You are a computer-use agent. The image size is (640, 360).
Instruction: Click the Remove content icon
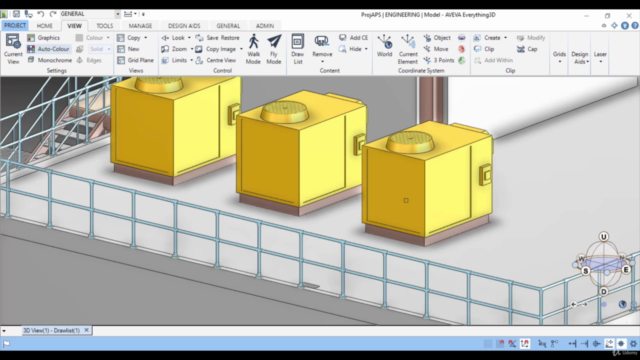[322, 41]
